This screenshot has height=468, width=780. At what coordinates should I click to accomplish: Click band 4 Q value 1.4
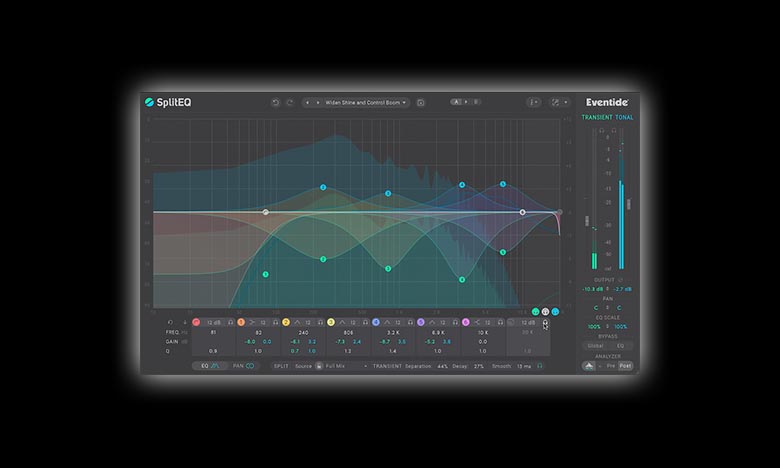(393, 351)
